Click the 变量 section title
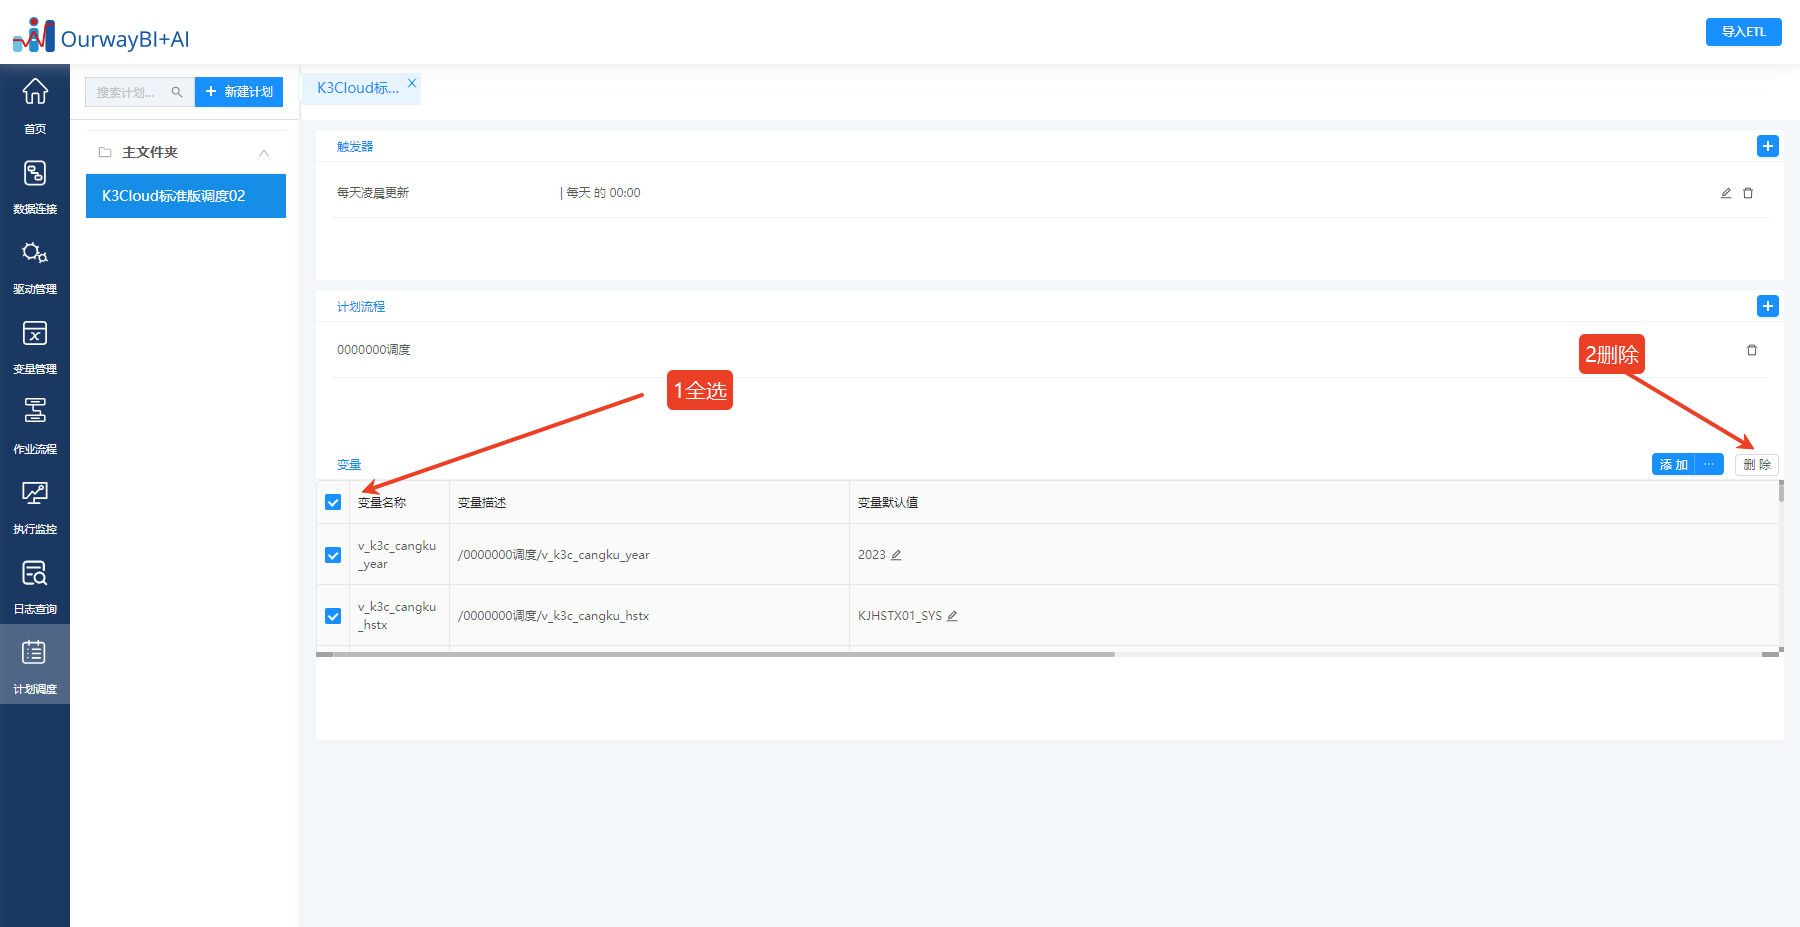Screen dimensions: 1800x927 click(x=349, y=465)
